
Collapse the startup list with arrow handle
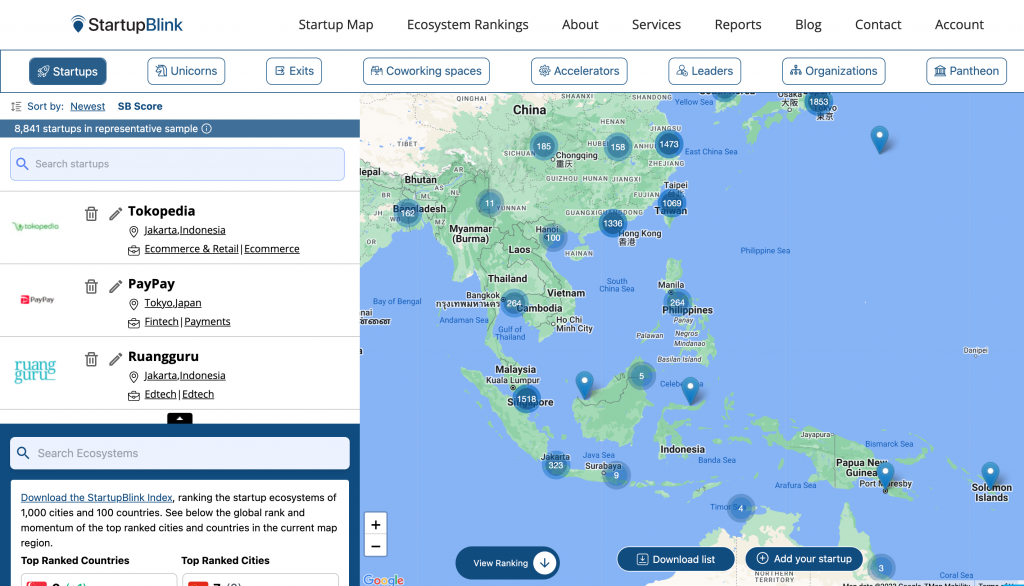(179, 419)
